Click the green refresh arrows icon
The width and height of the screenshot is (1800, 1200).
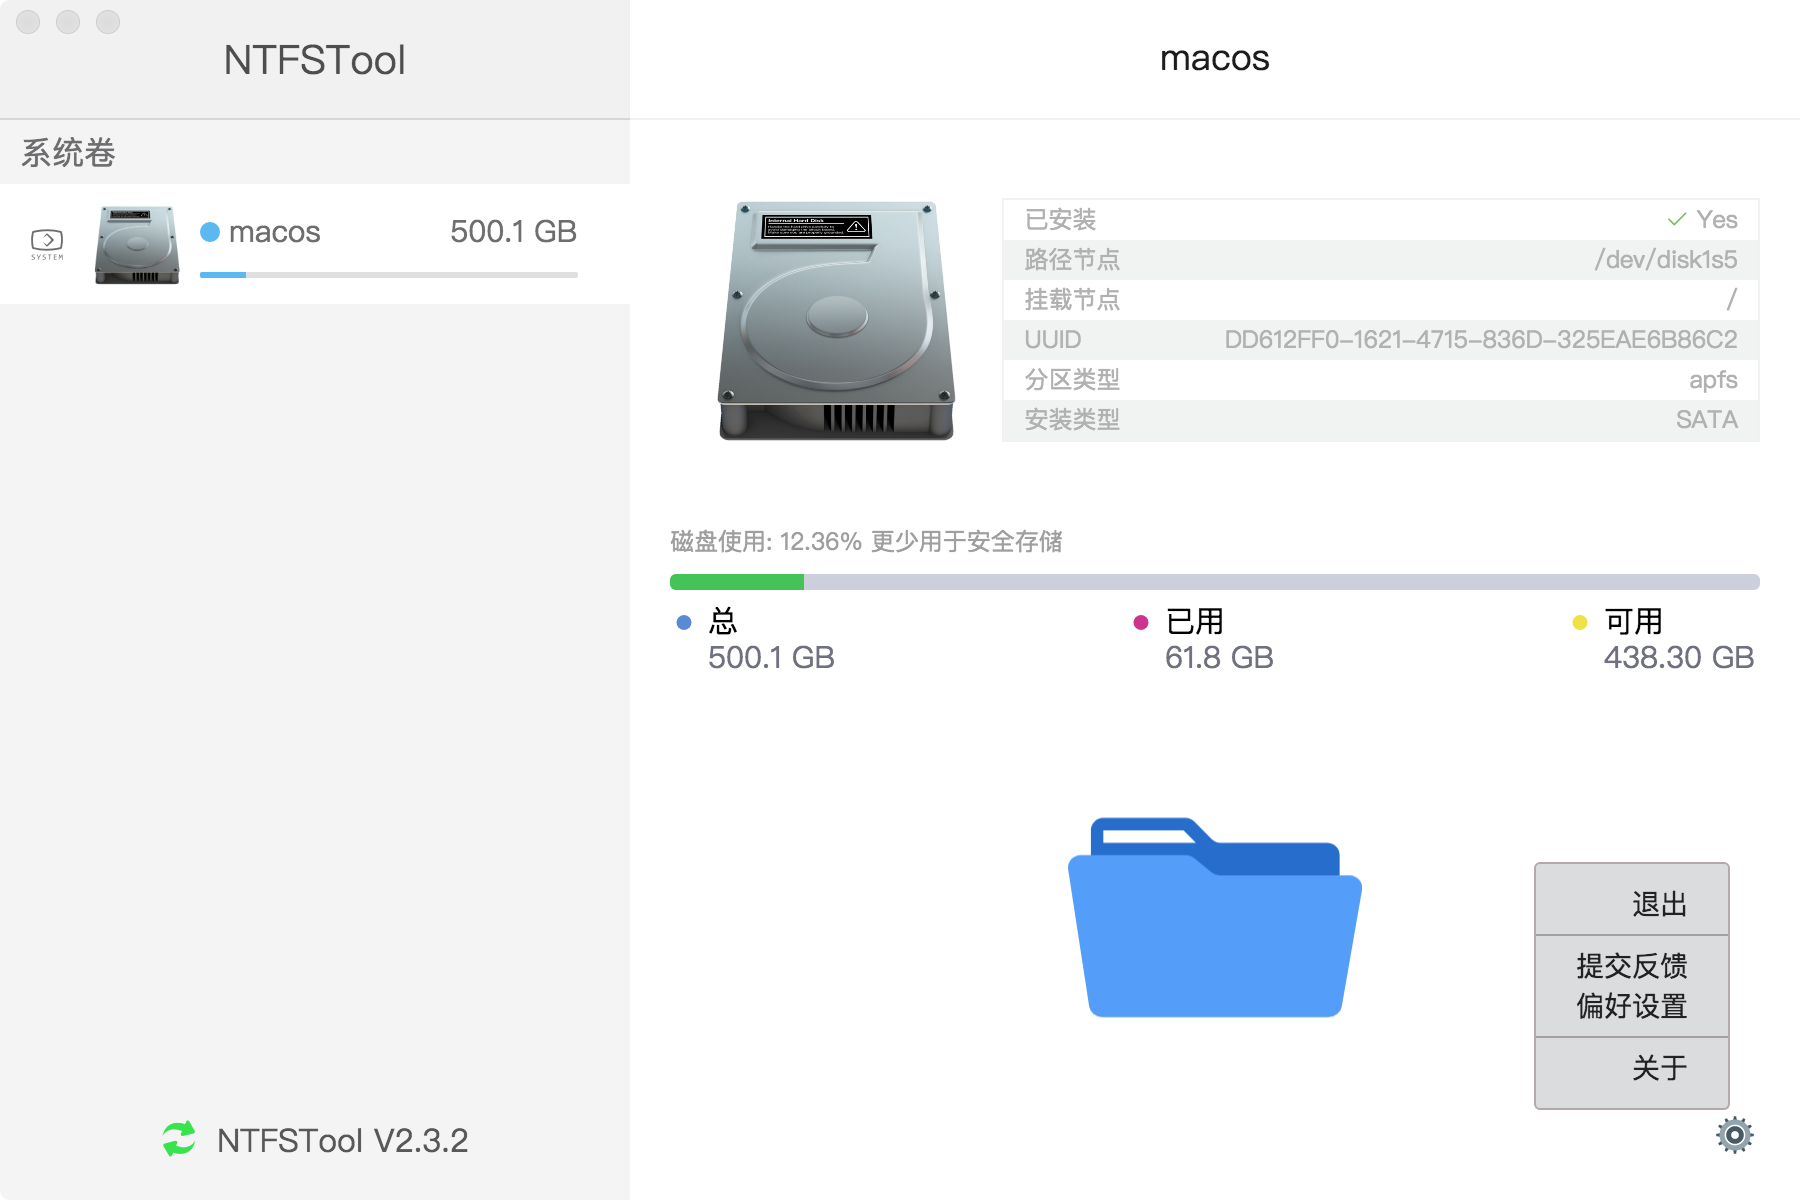tap(179, 1139)
